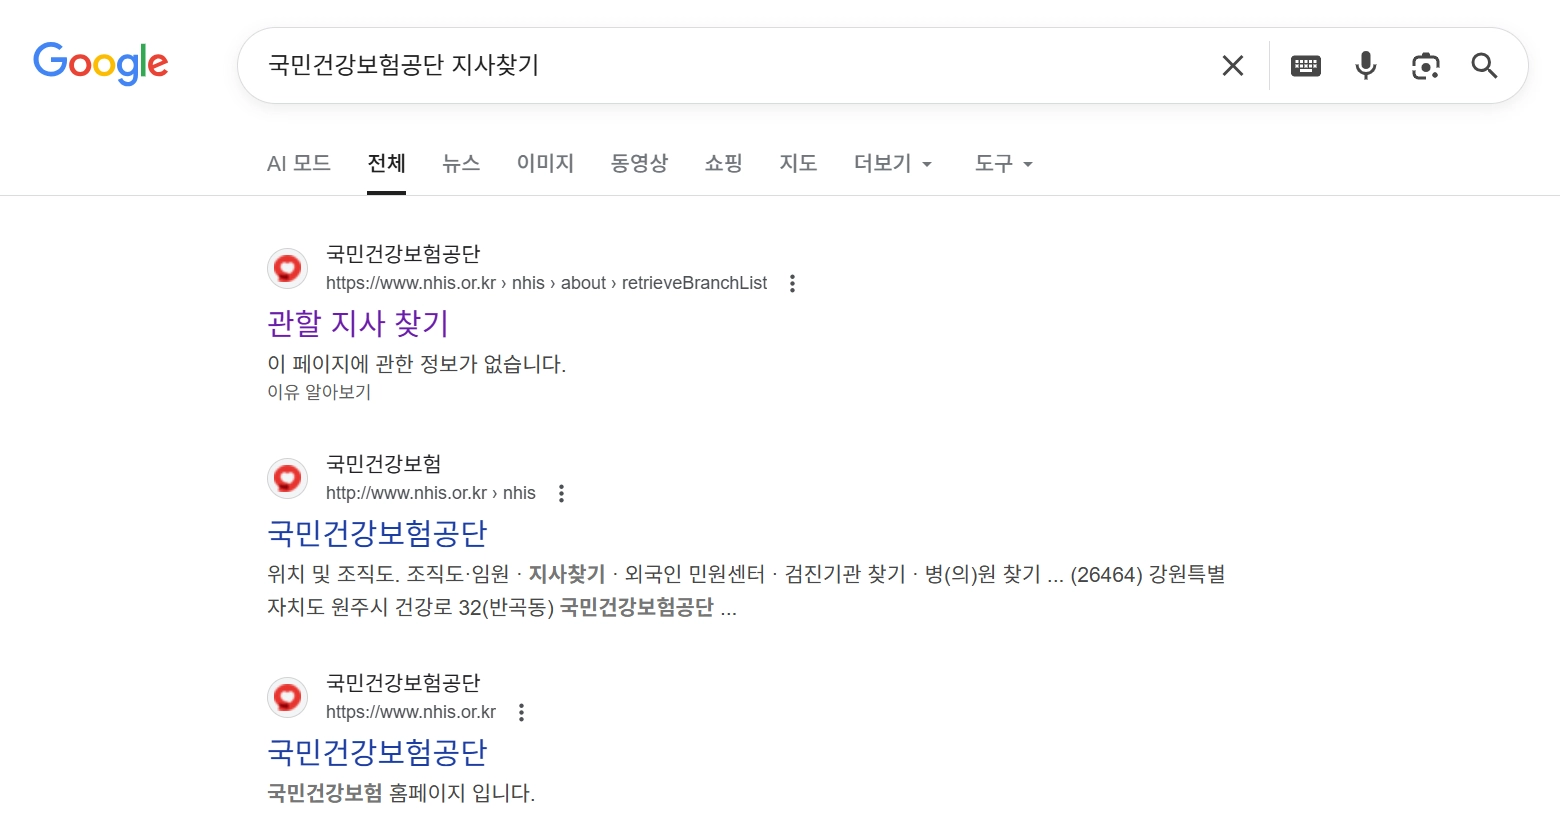Open the 동영상 search tab
The image size is (1560, 839).
(x=639, y=163)
